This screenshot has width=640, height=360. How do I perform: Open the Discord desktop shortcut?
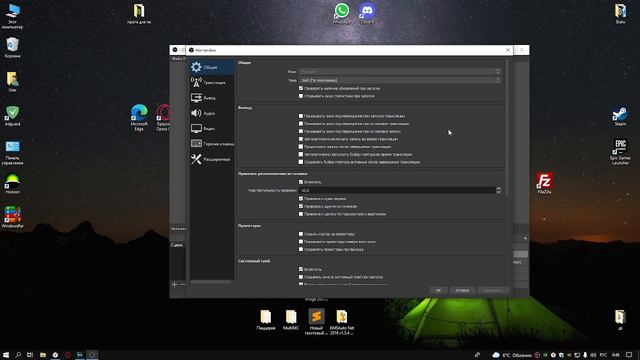click(367, 13)
